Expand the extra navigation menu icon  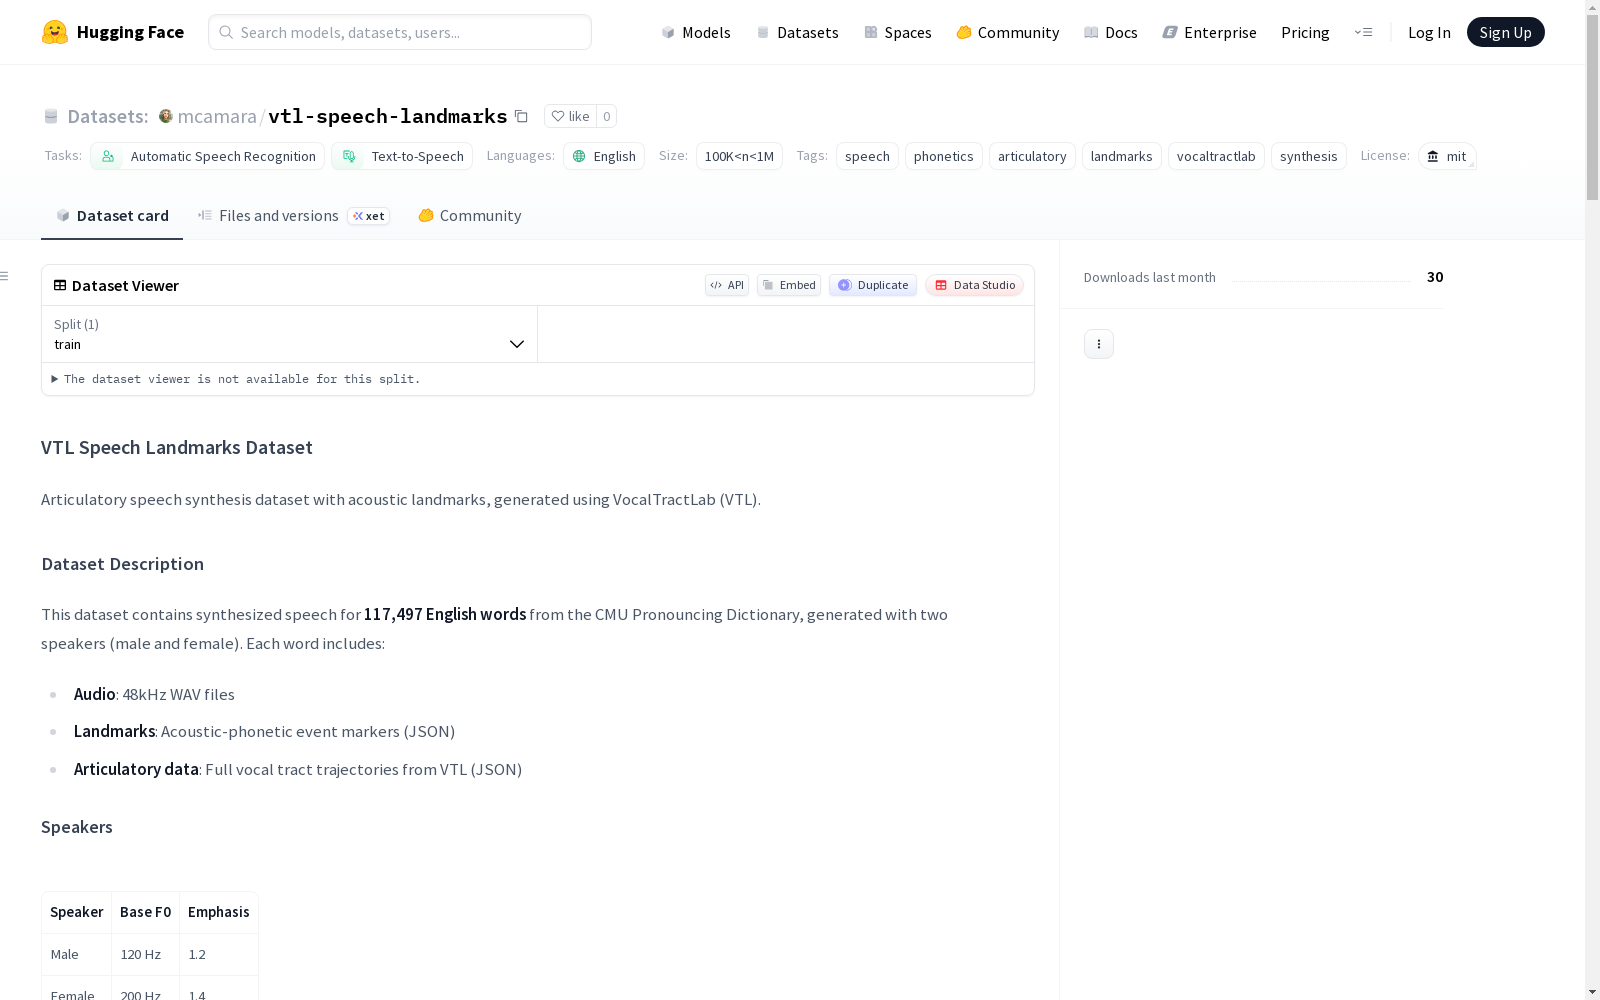1363,32
